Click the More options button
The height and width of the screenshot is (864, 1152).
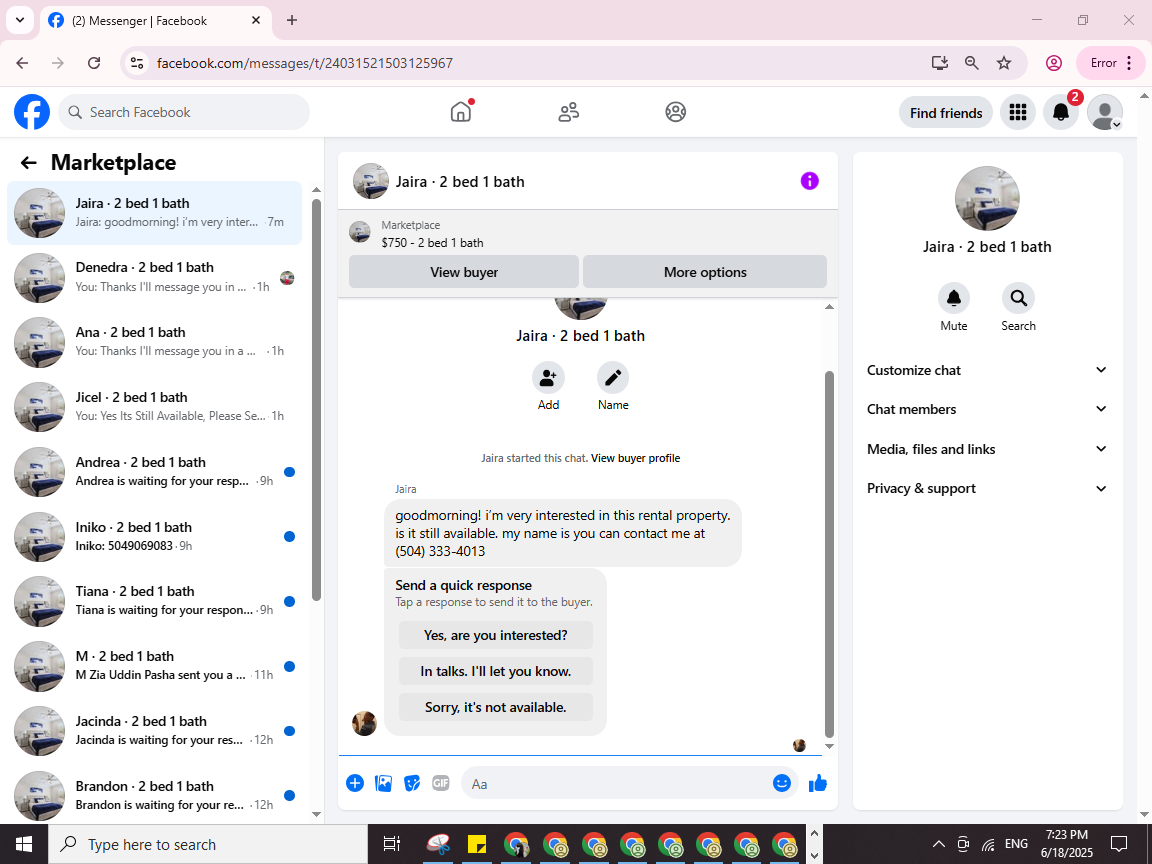tap(705, 272)
